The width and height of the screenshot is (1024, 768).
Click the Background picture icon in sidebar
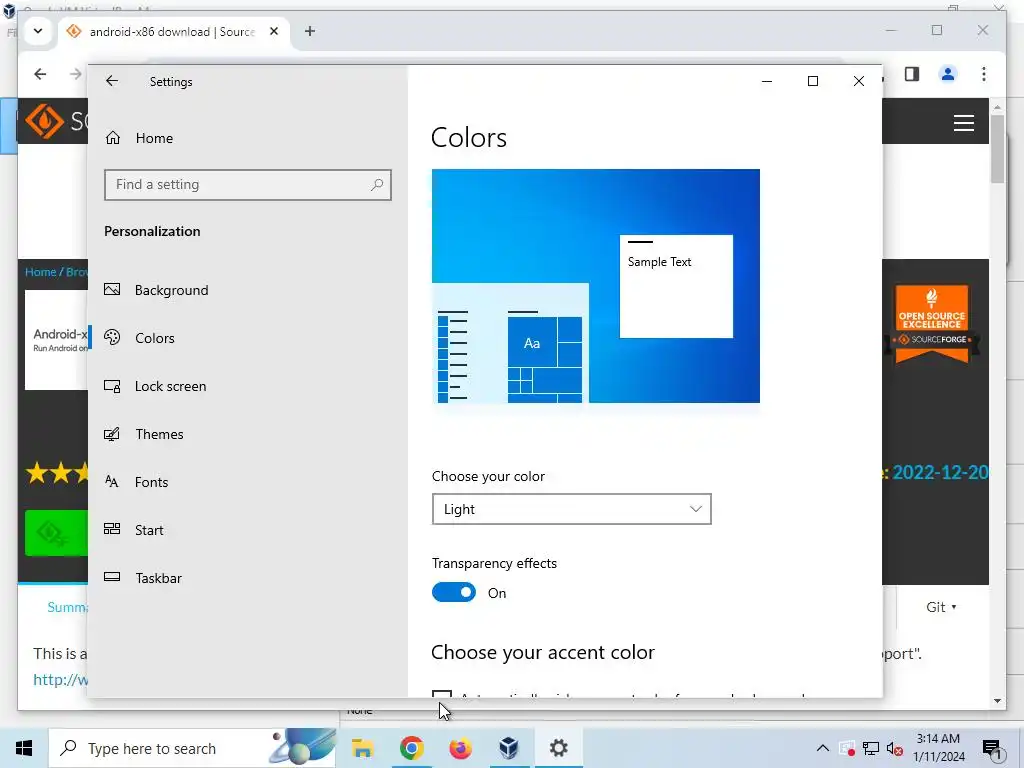112,289
